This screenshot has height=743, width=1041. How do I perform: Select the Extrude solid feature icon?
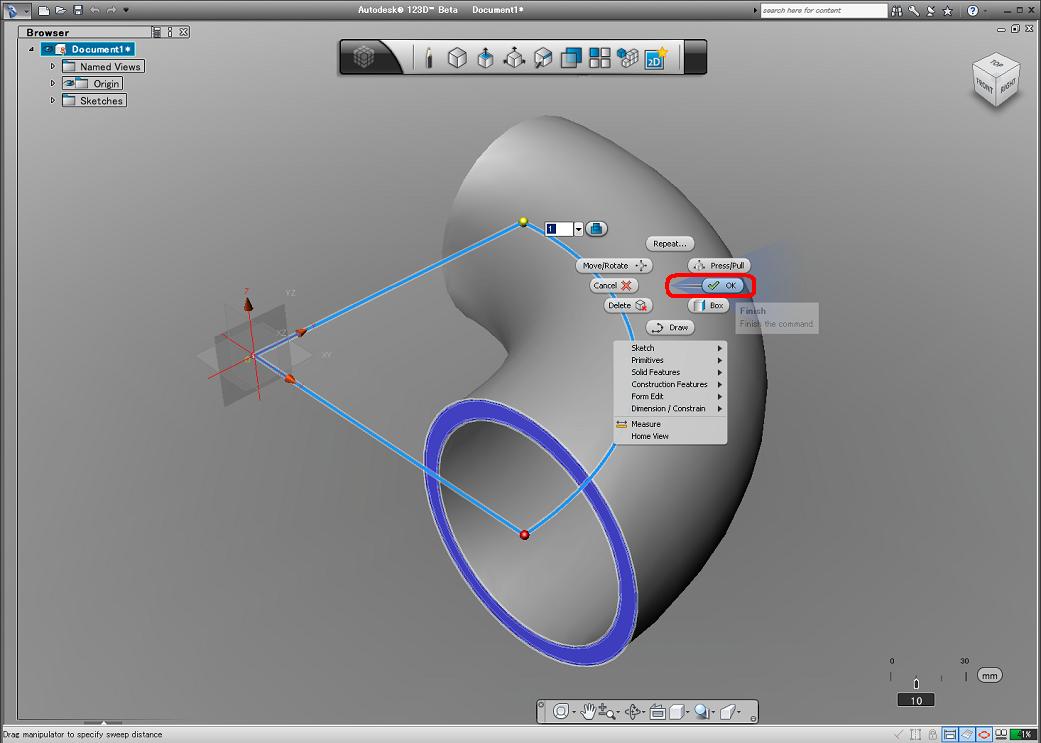point(485,58)
